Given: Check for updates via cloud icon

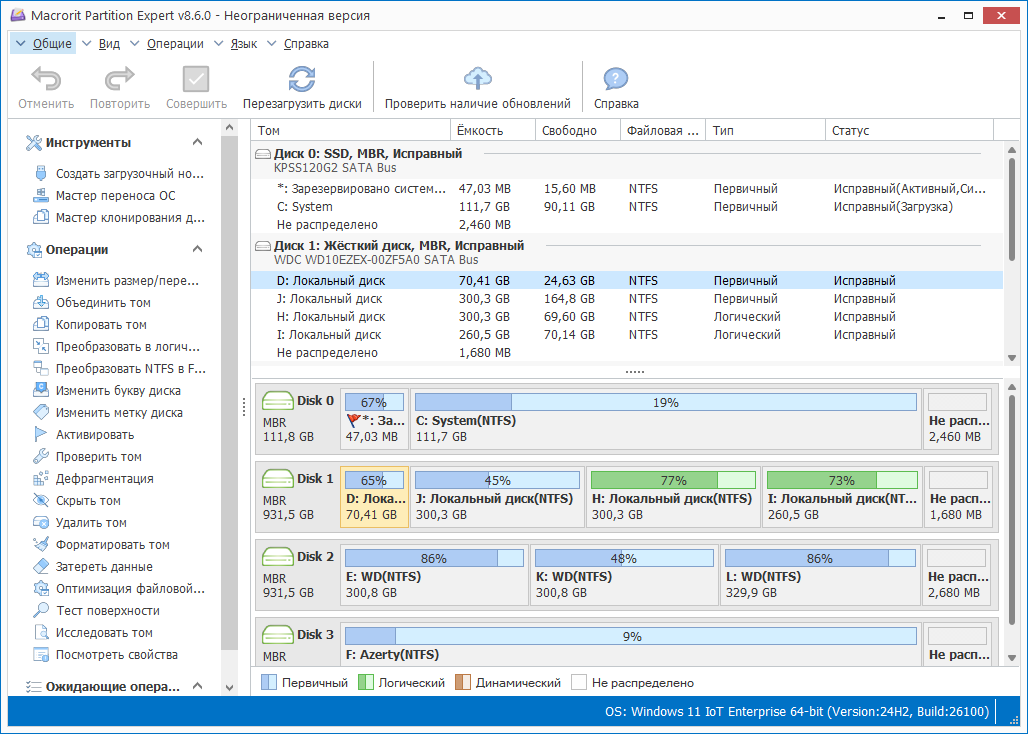Looking at the screenshot, I should 477,79.
